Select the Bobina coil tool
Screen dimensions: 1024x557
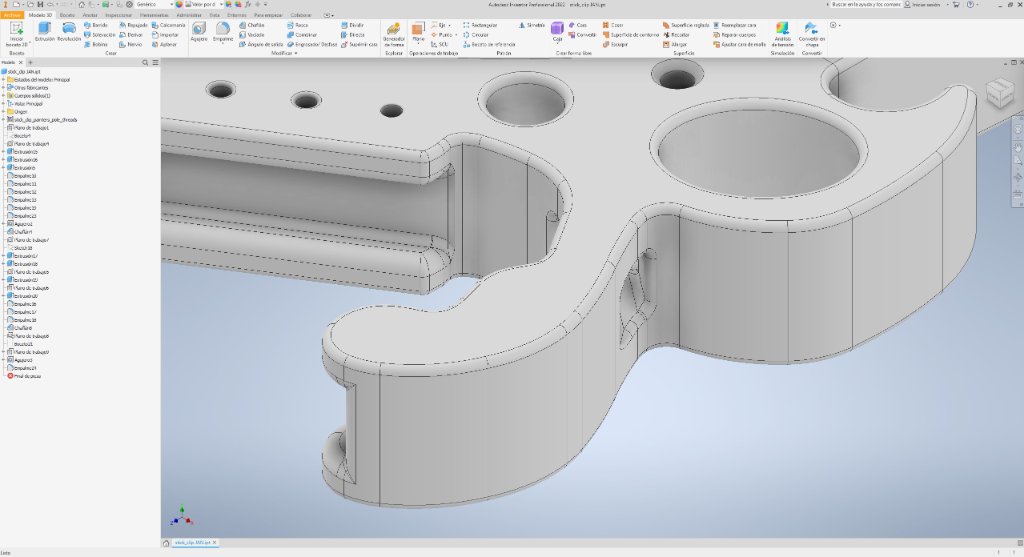pyautogui.click(x=95, y=44)
